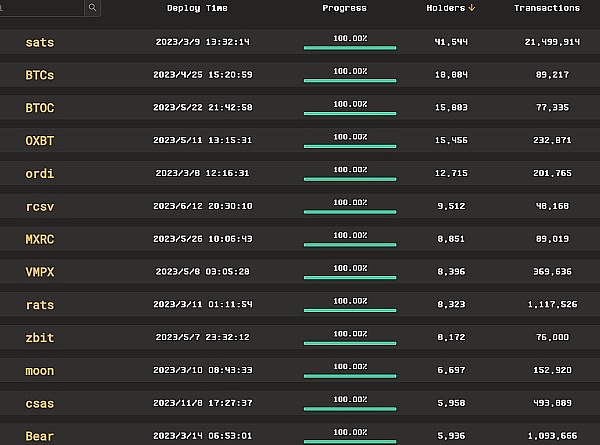Open the VMPX token details
The image size is (600, 445).
pyautogui.click(x=40, y=272)
